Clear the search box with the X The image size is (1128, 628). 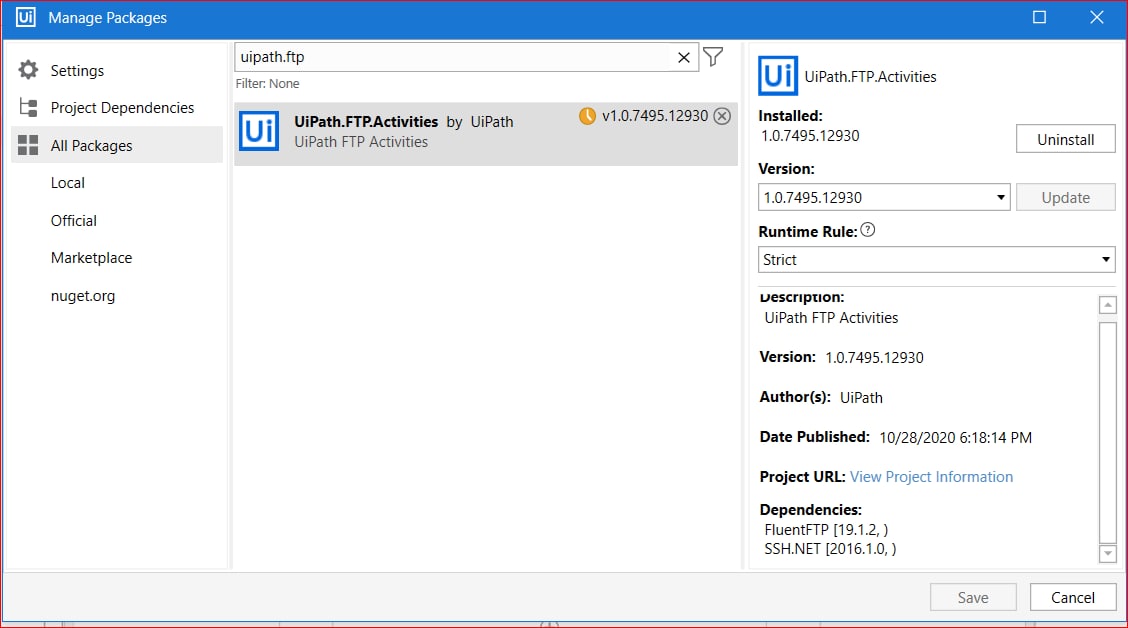pyautogui.click(x=683, y=58)
